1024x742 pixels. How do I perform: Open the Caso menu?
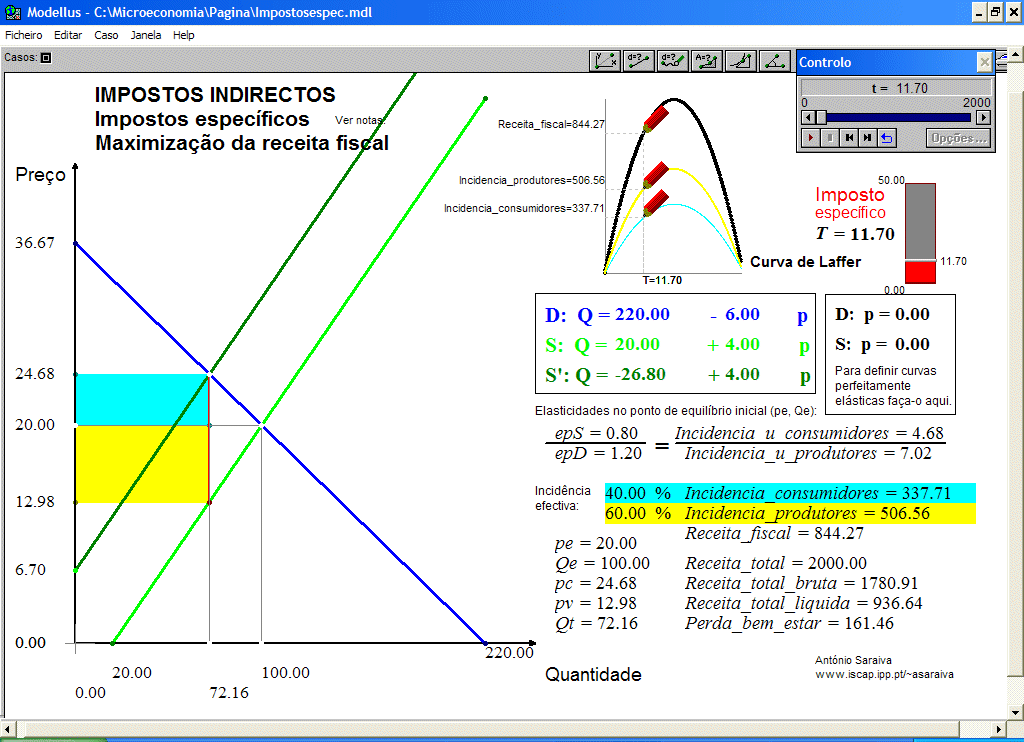click(x=106, y=34)
